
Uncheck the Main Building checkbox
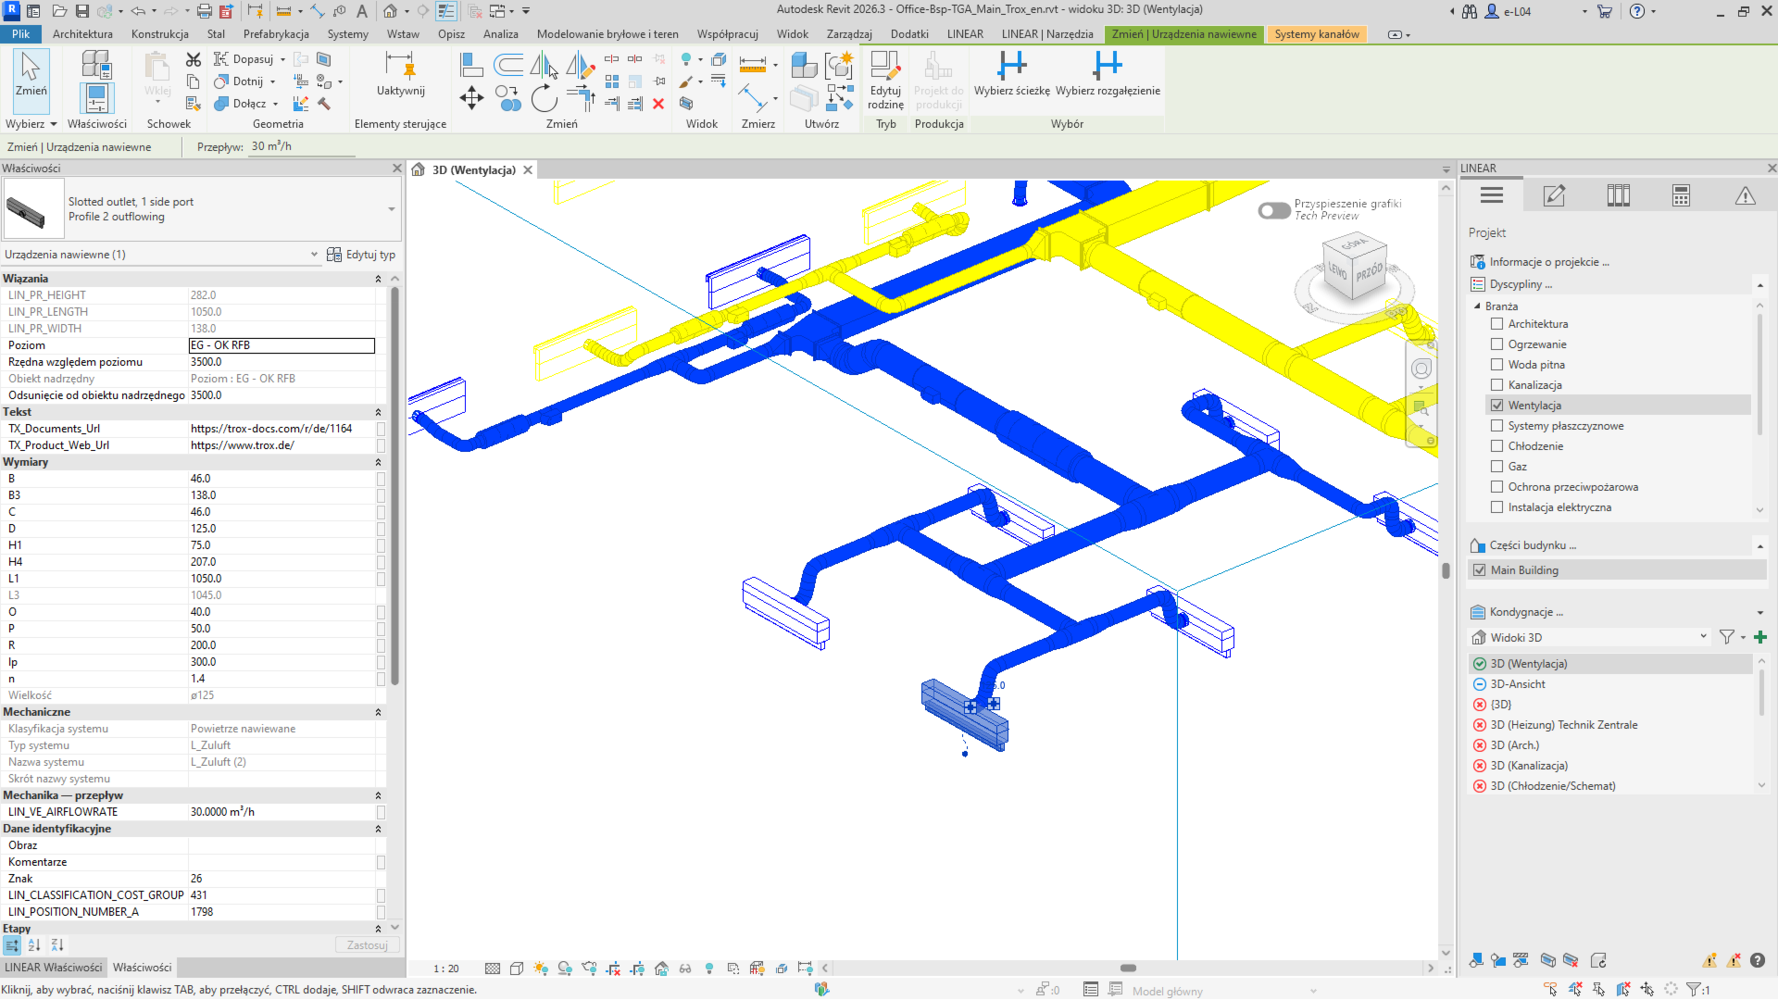tap(1479, 570)
